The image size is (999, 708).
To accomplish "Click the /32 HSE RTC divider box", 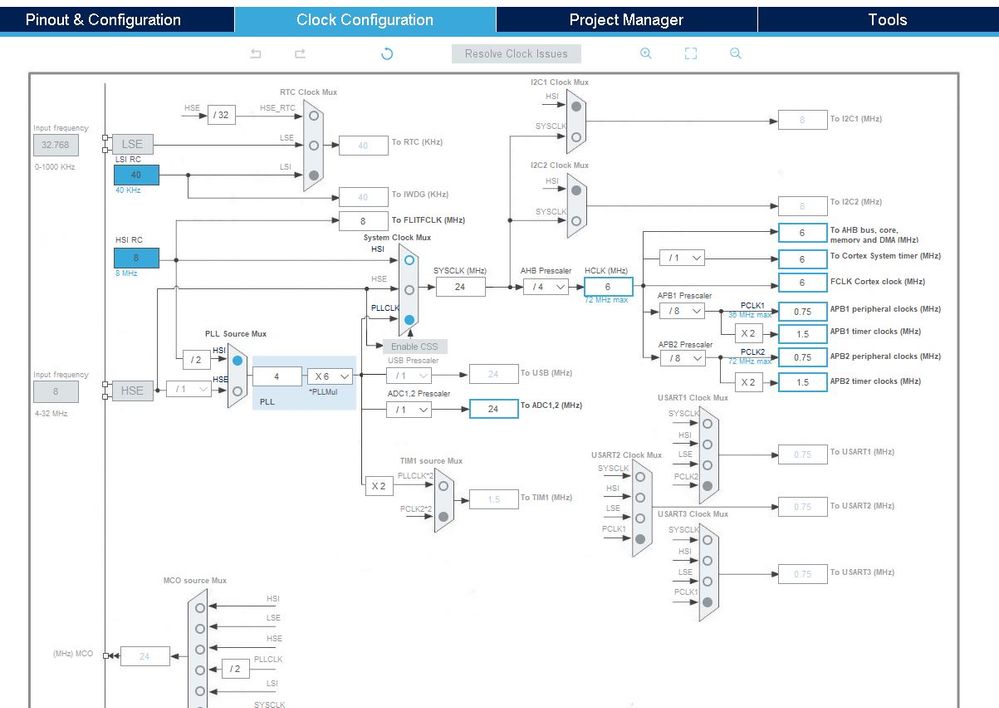I will [221, 115].
